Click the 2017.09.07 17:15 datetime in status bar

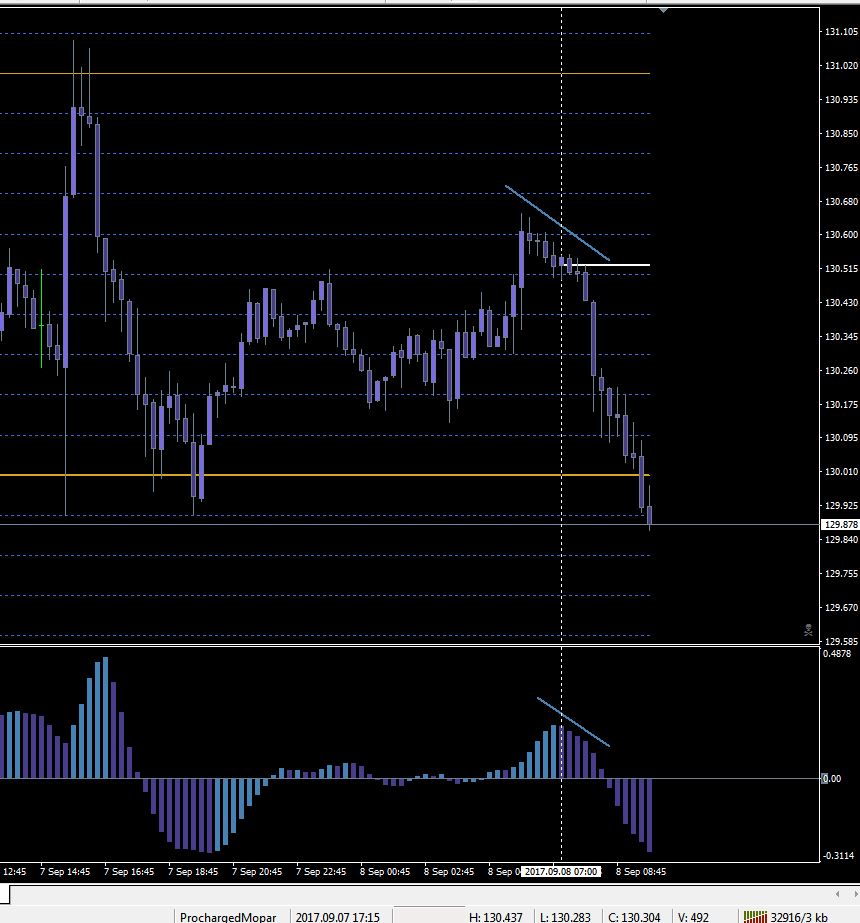pyautogui.click(x=337, y=917)
